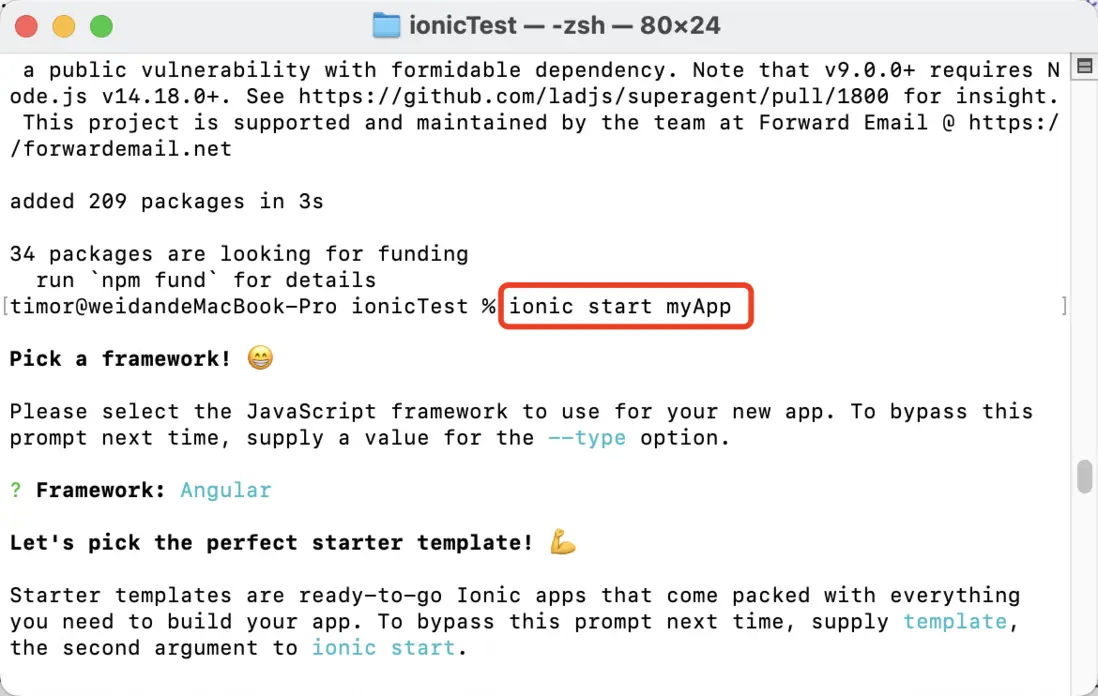Click the green full-screen window button

click(101, 27)
